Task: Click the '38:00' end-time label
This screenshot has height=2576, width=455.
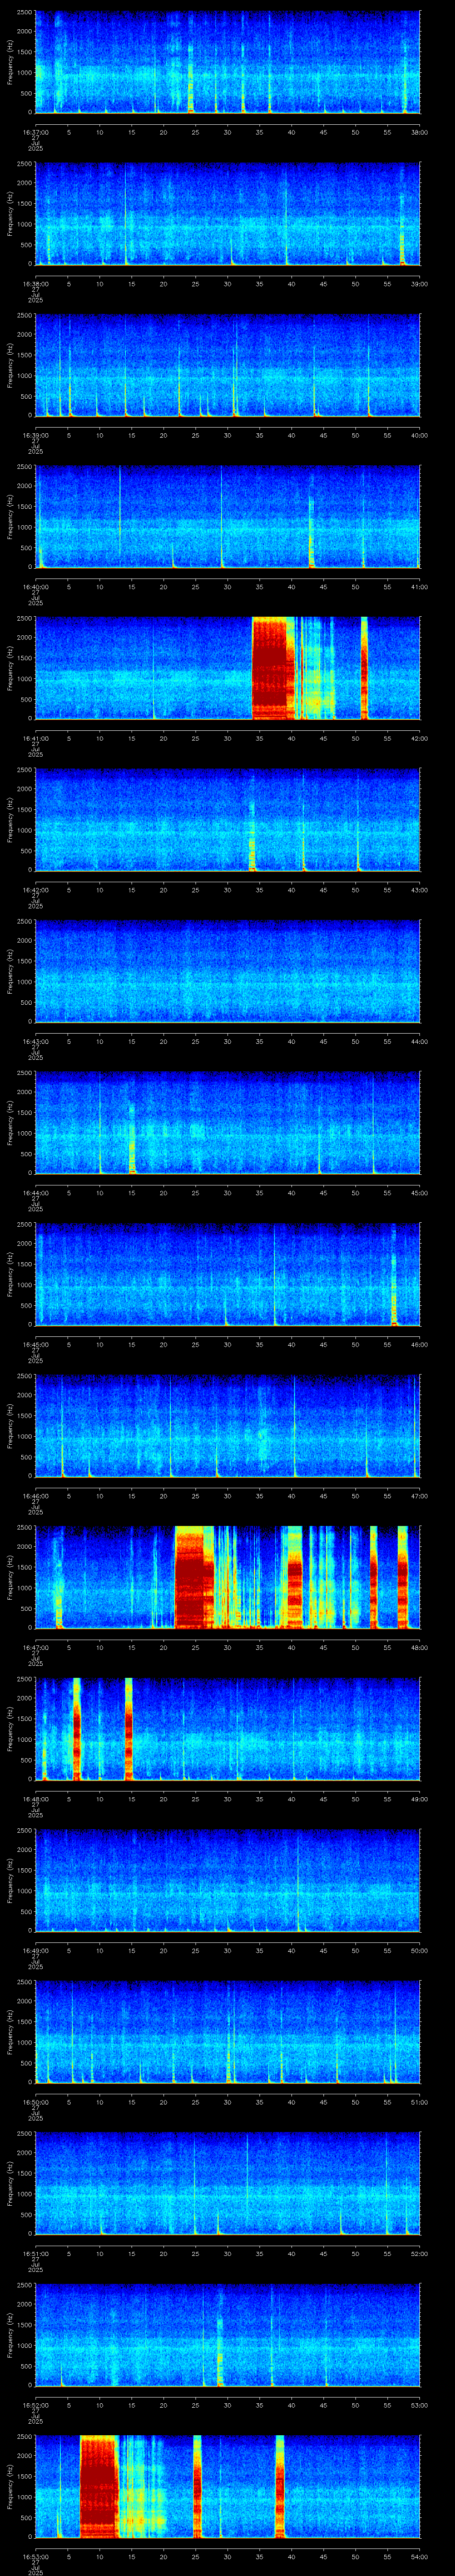Action: tap(419, 131)
